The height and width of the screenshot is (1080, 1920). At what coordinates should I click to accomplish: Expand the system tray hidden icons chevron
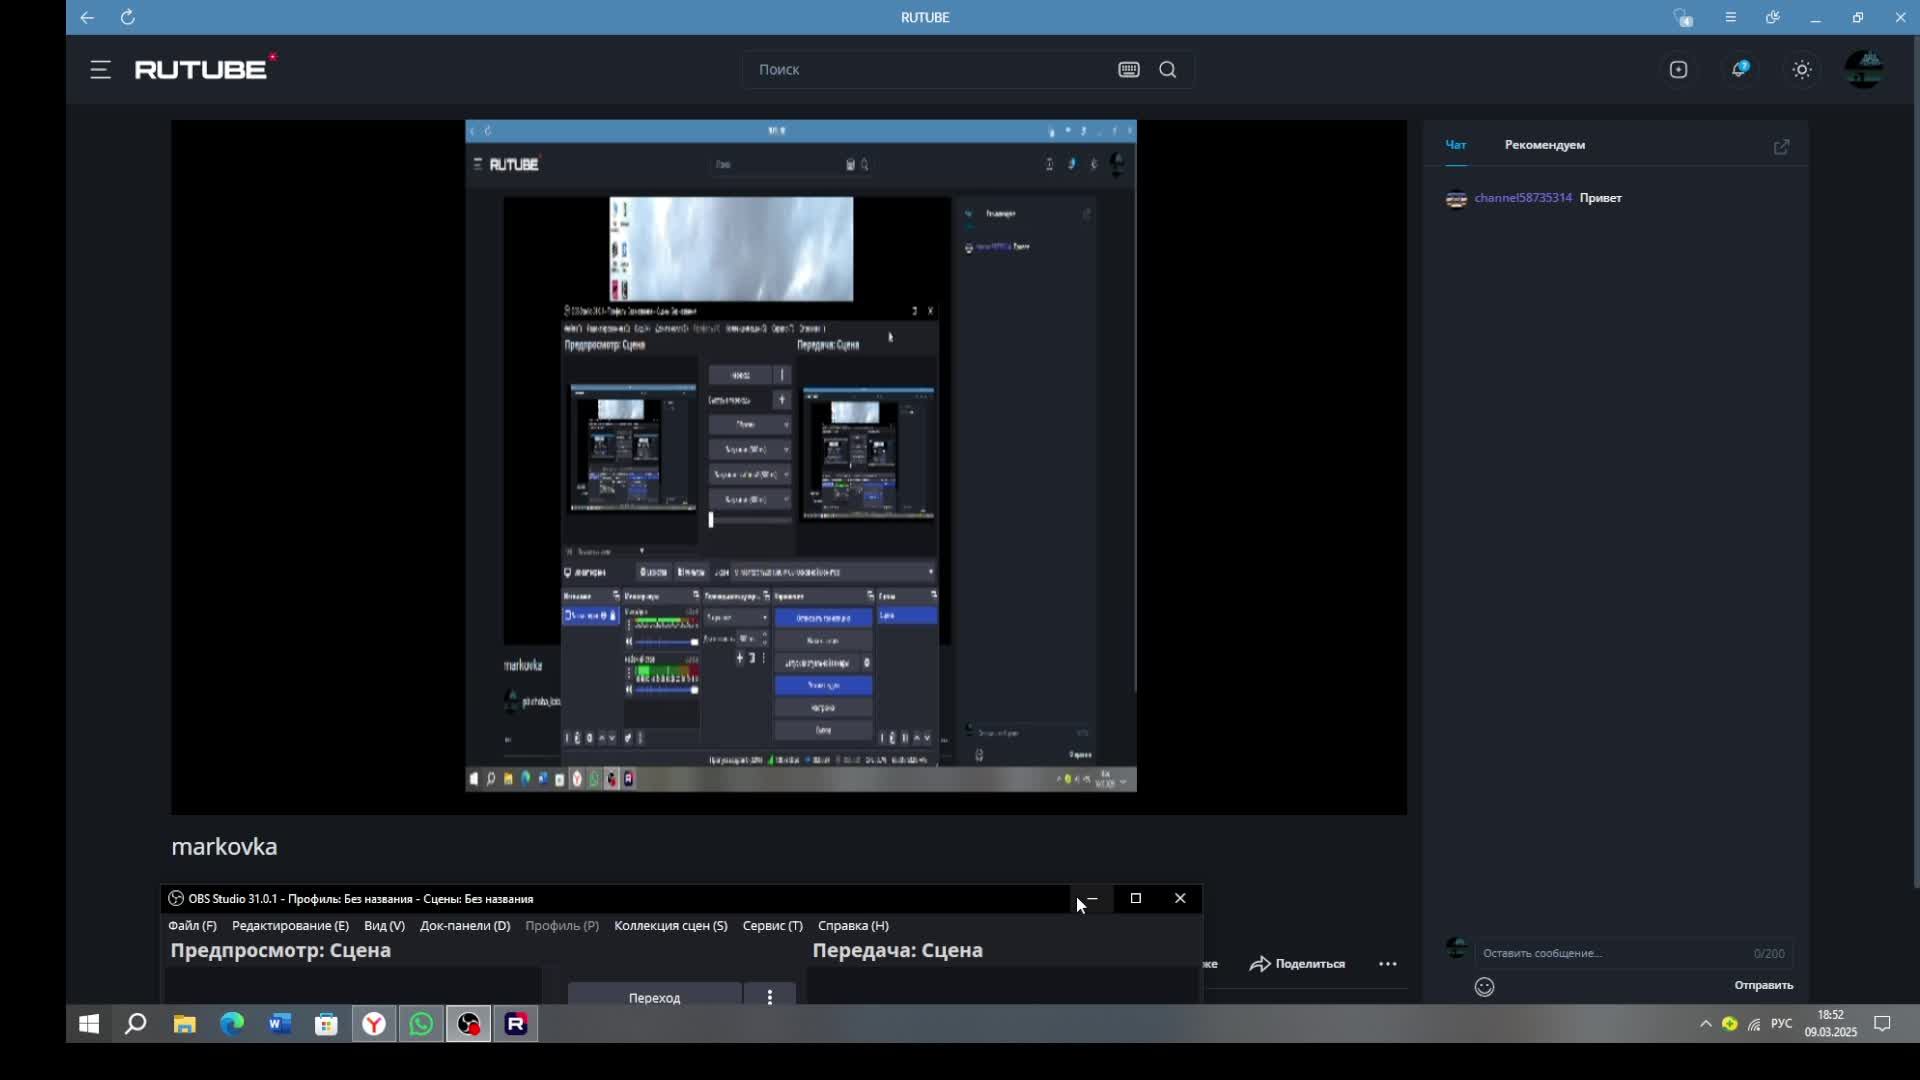tap(1706, 1024)
